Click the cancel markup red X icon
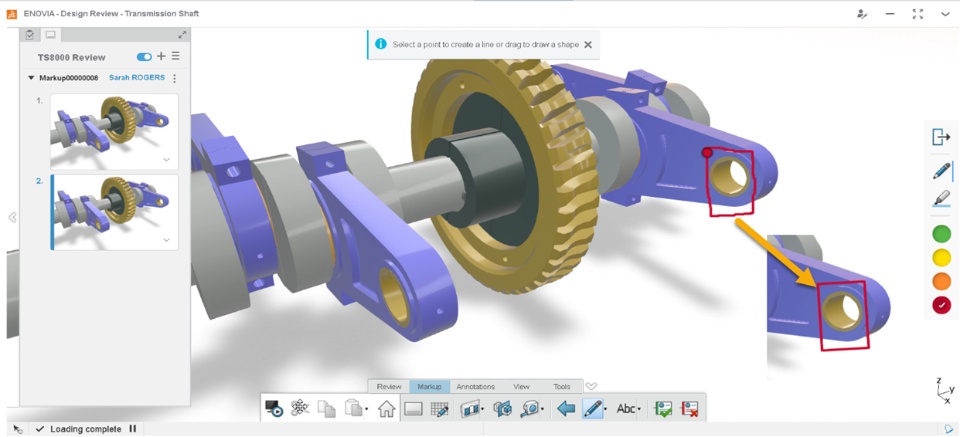The width and height of the screenshot is (960, 437). click(690, 408)
